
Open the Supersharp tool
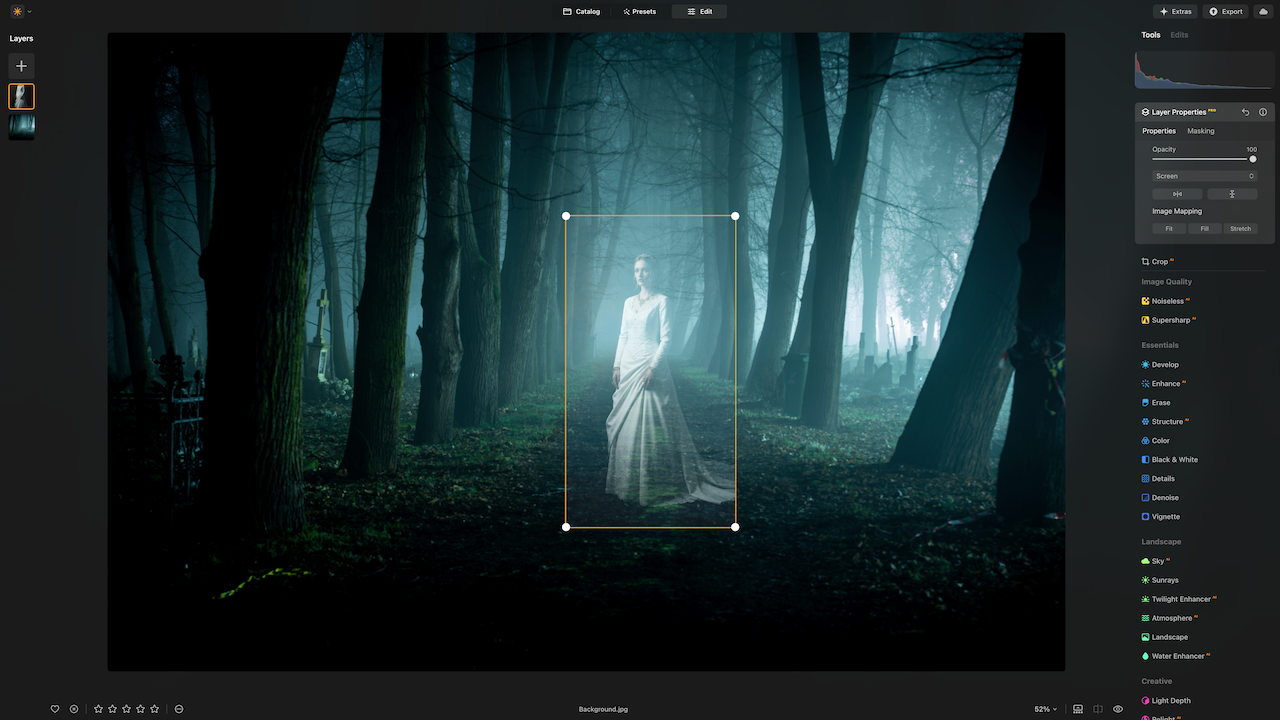point(1169,320)
